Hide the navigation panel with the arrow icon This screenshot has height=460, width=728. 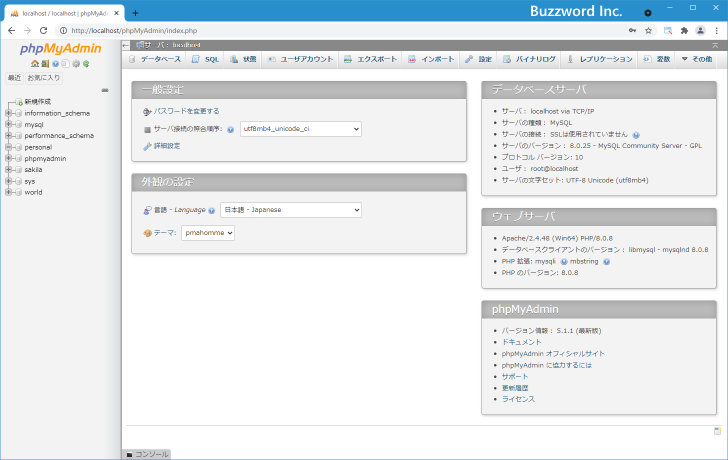tap(126, 45)
